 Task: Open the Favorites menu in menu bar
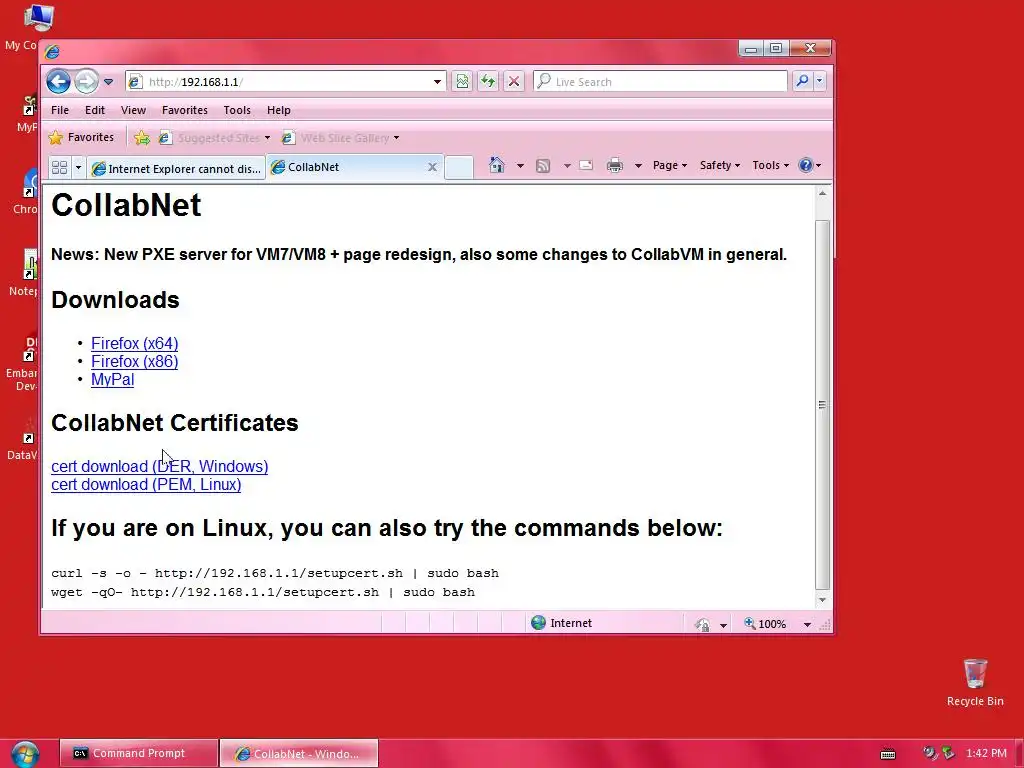click(x=185, y=110)
